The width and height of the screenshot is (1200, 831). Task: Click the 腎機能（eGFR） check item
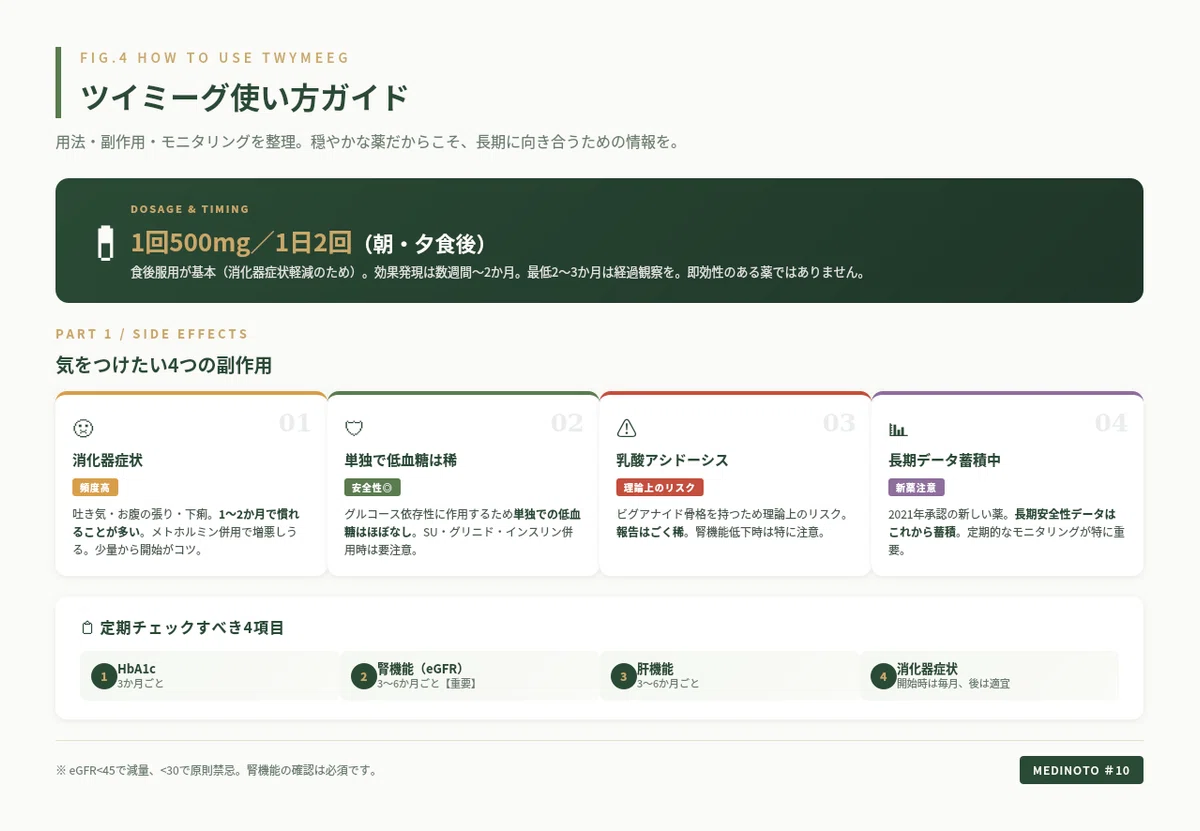470,676
